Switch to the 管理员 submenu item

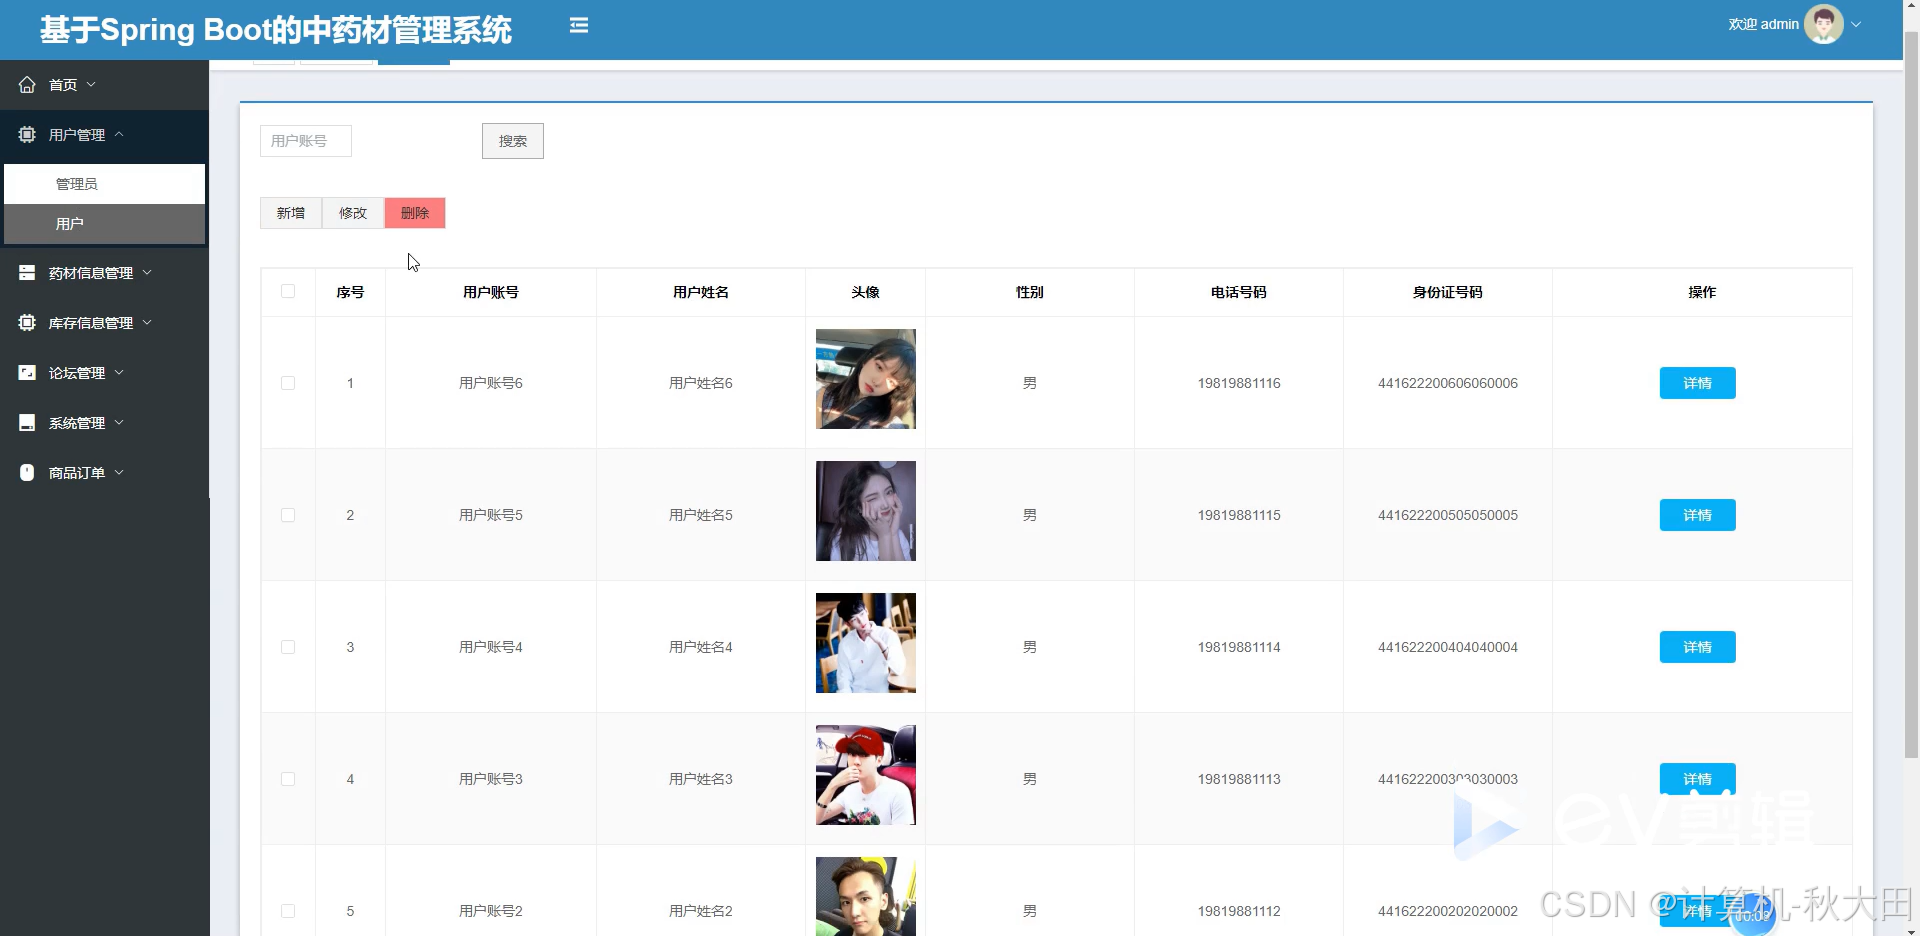click(75, 183)
